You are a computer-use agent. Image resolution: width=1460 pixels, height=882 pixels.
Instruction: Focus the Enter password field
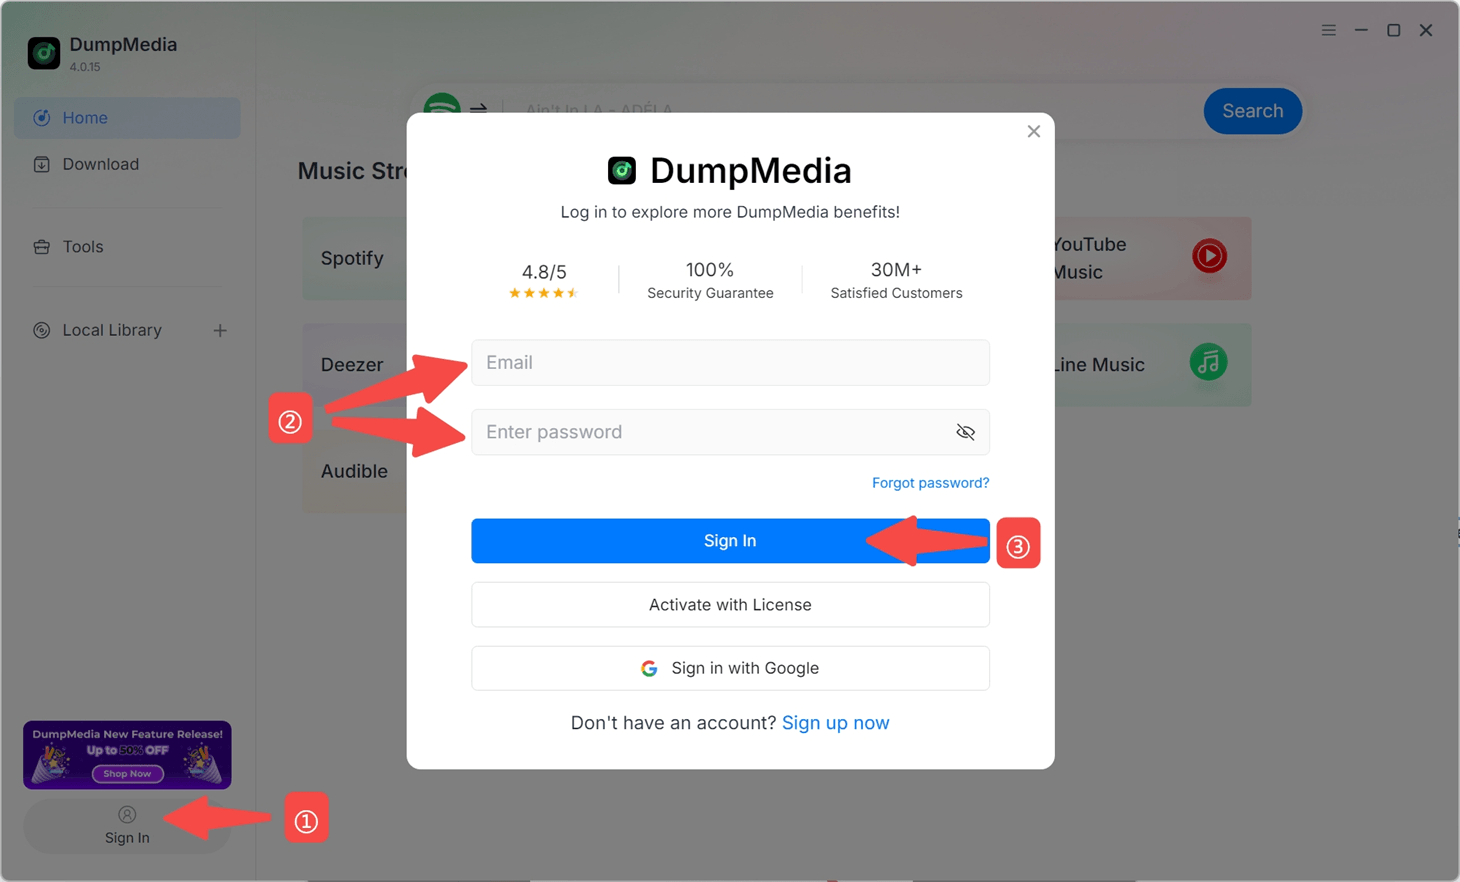coord(730,432)
